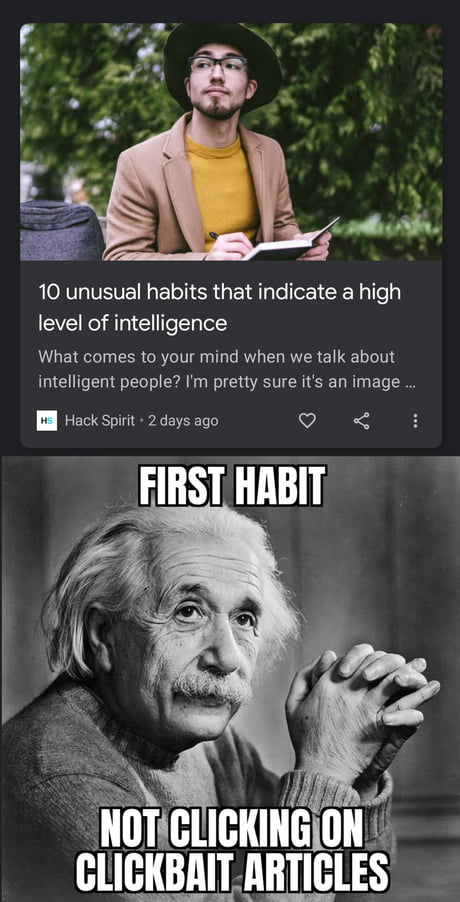460x902 pixels.
Task: Open the article photo of the man writing
Action: [231, 142]
